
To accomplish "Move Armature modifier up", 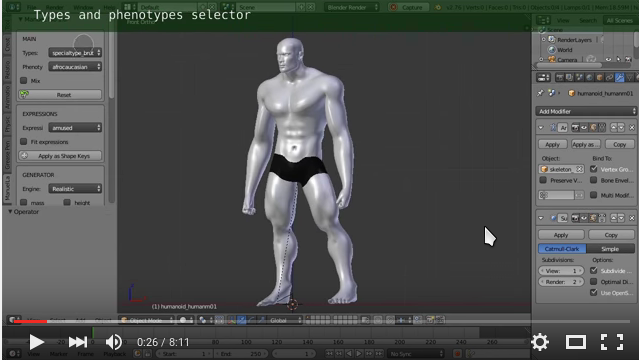I will 614,128.
